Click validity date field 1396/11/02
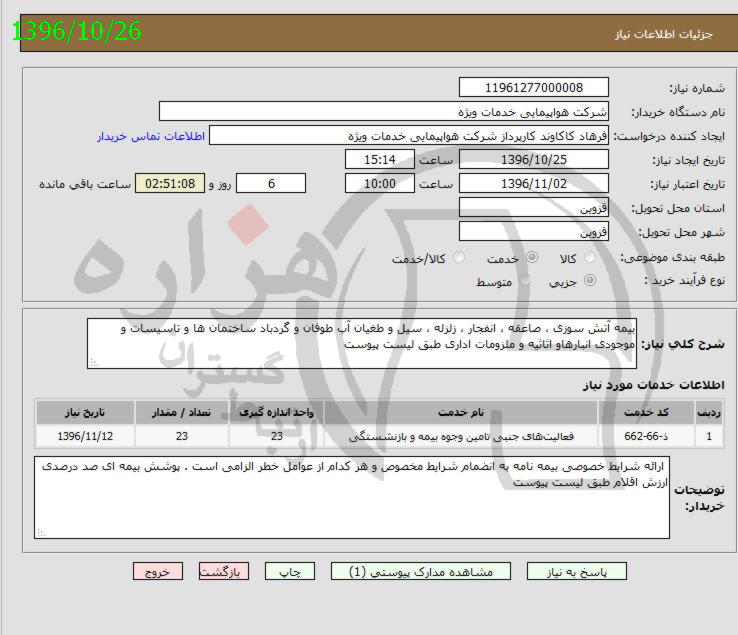738x635 pixels. coord(534,184)
